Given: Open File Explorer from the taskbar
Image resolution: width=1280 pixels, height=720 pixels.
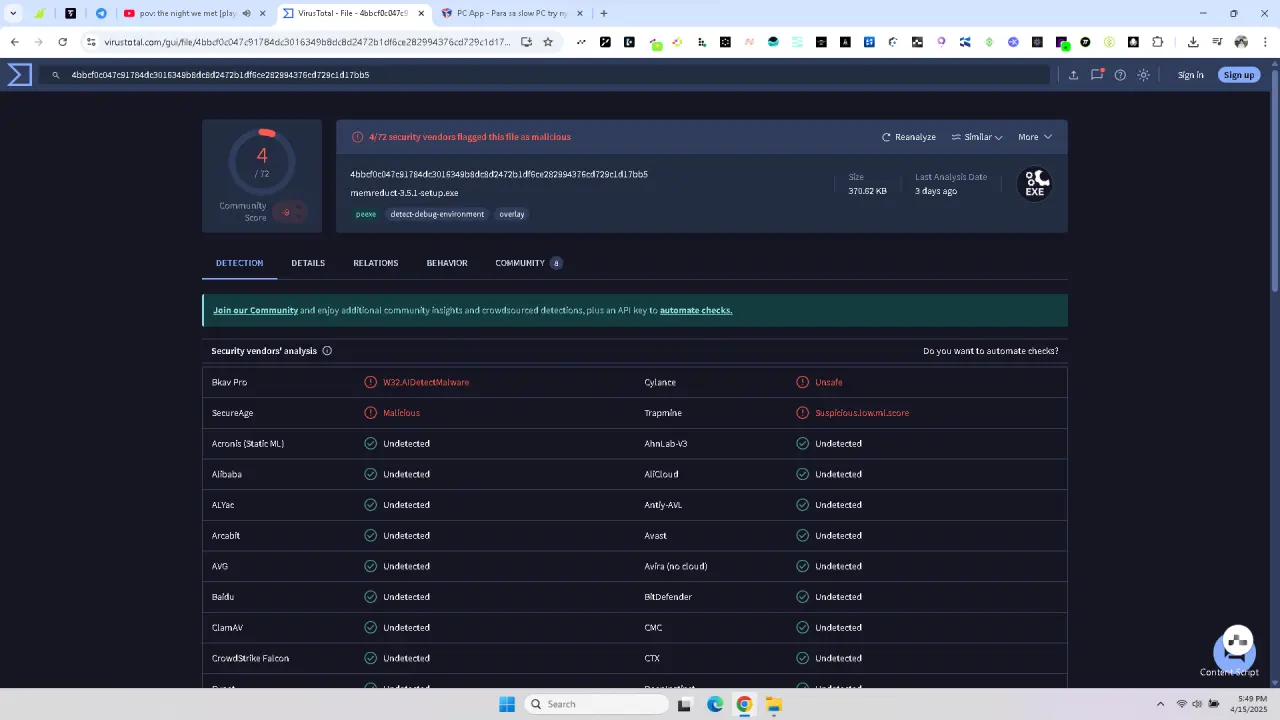Looking at the screenshot, I should [773, 704].
